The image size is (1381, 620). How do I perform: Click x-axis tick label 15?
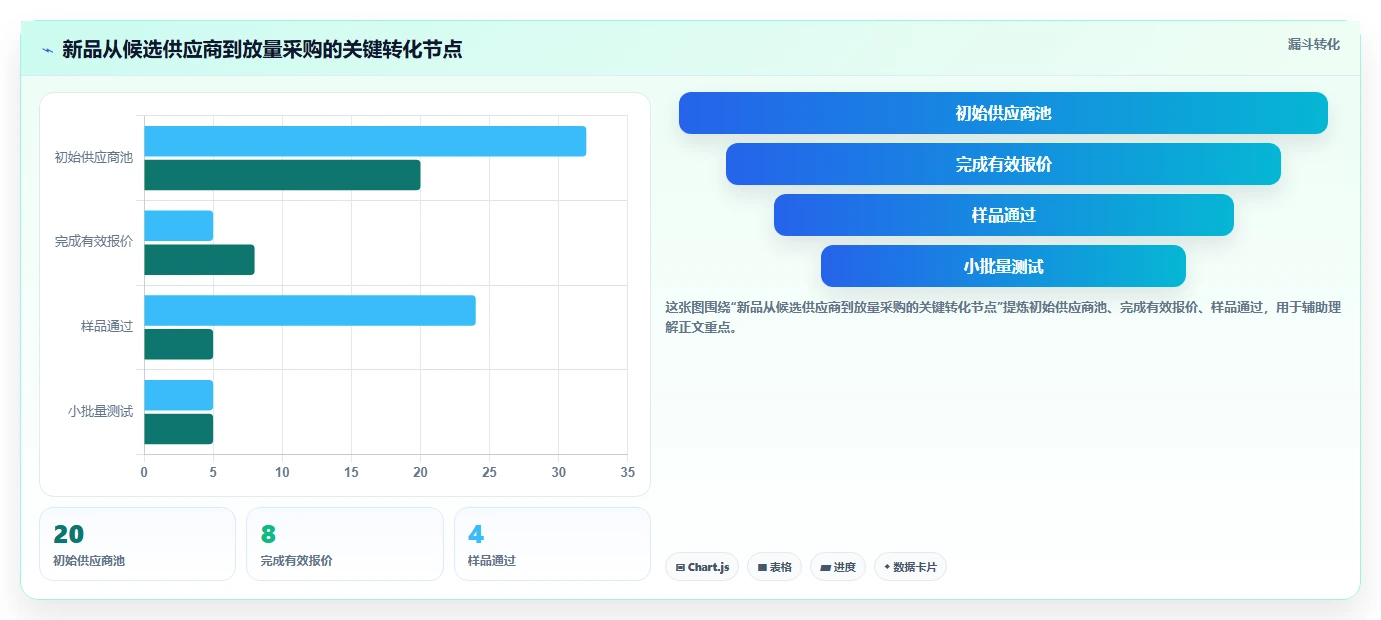coord(351,472)
